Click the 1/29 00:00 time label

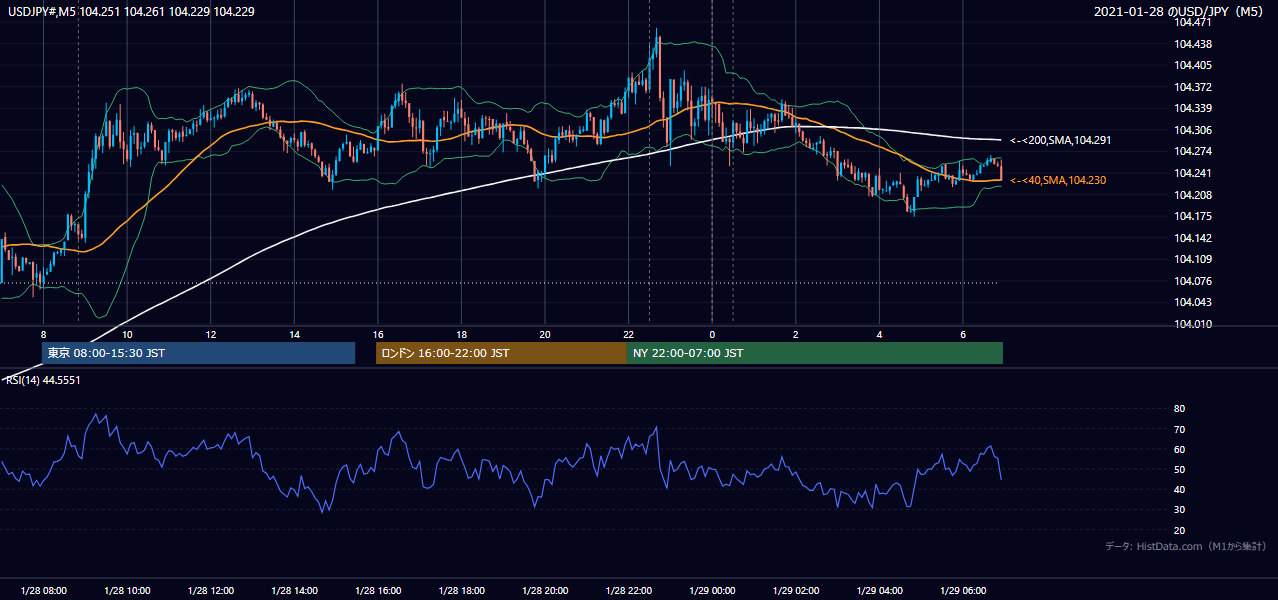tap(712, 590)
